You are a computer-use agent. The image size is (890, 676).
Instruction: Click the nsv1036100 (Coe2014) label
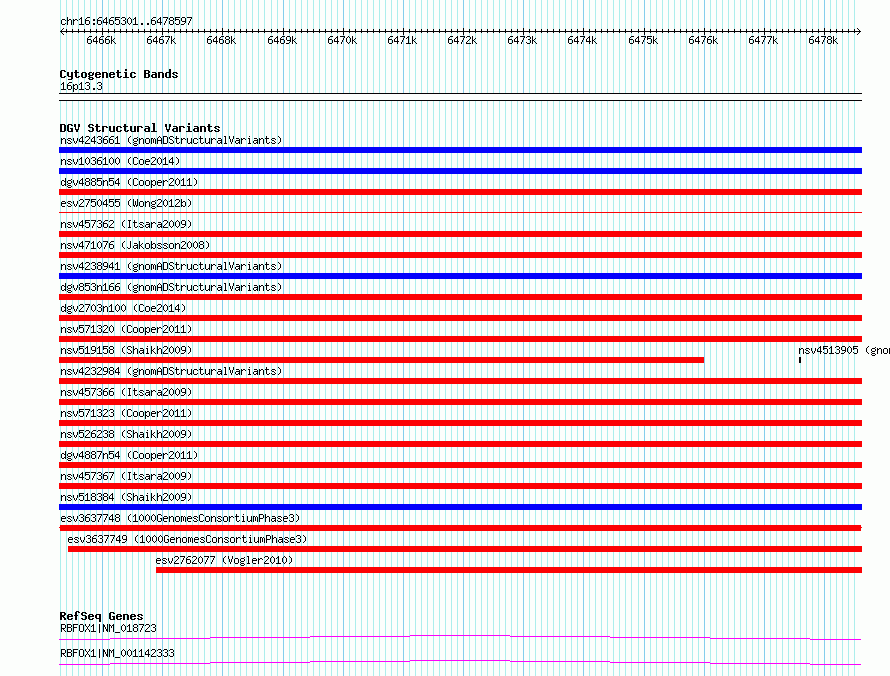pyautogui.click(x=120, y=161)
